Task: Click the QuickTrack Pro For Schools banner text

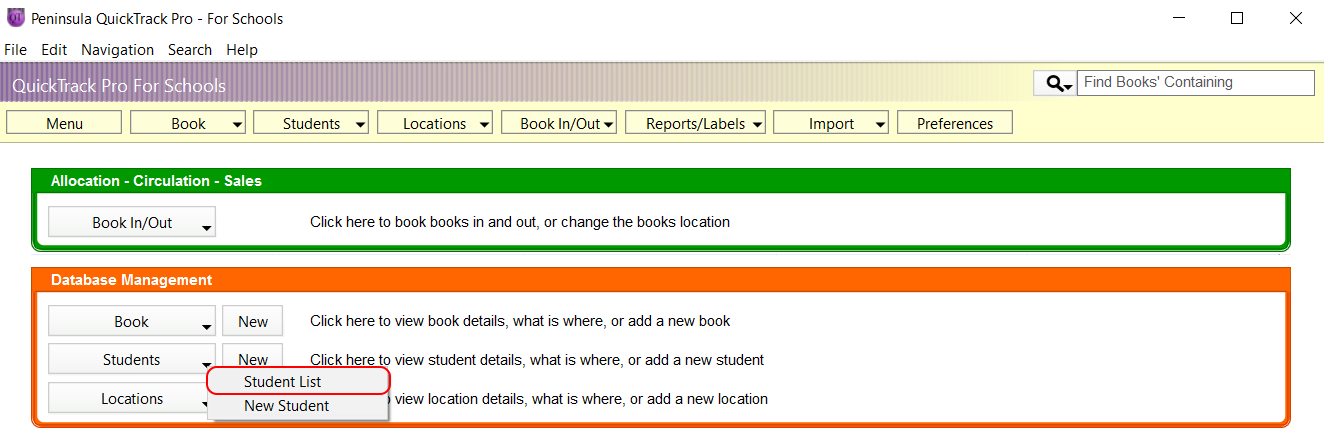Action: (x=119, y=86)
